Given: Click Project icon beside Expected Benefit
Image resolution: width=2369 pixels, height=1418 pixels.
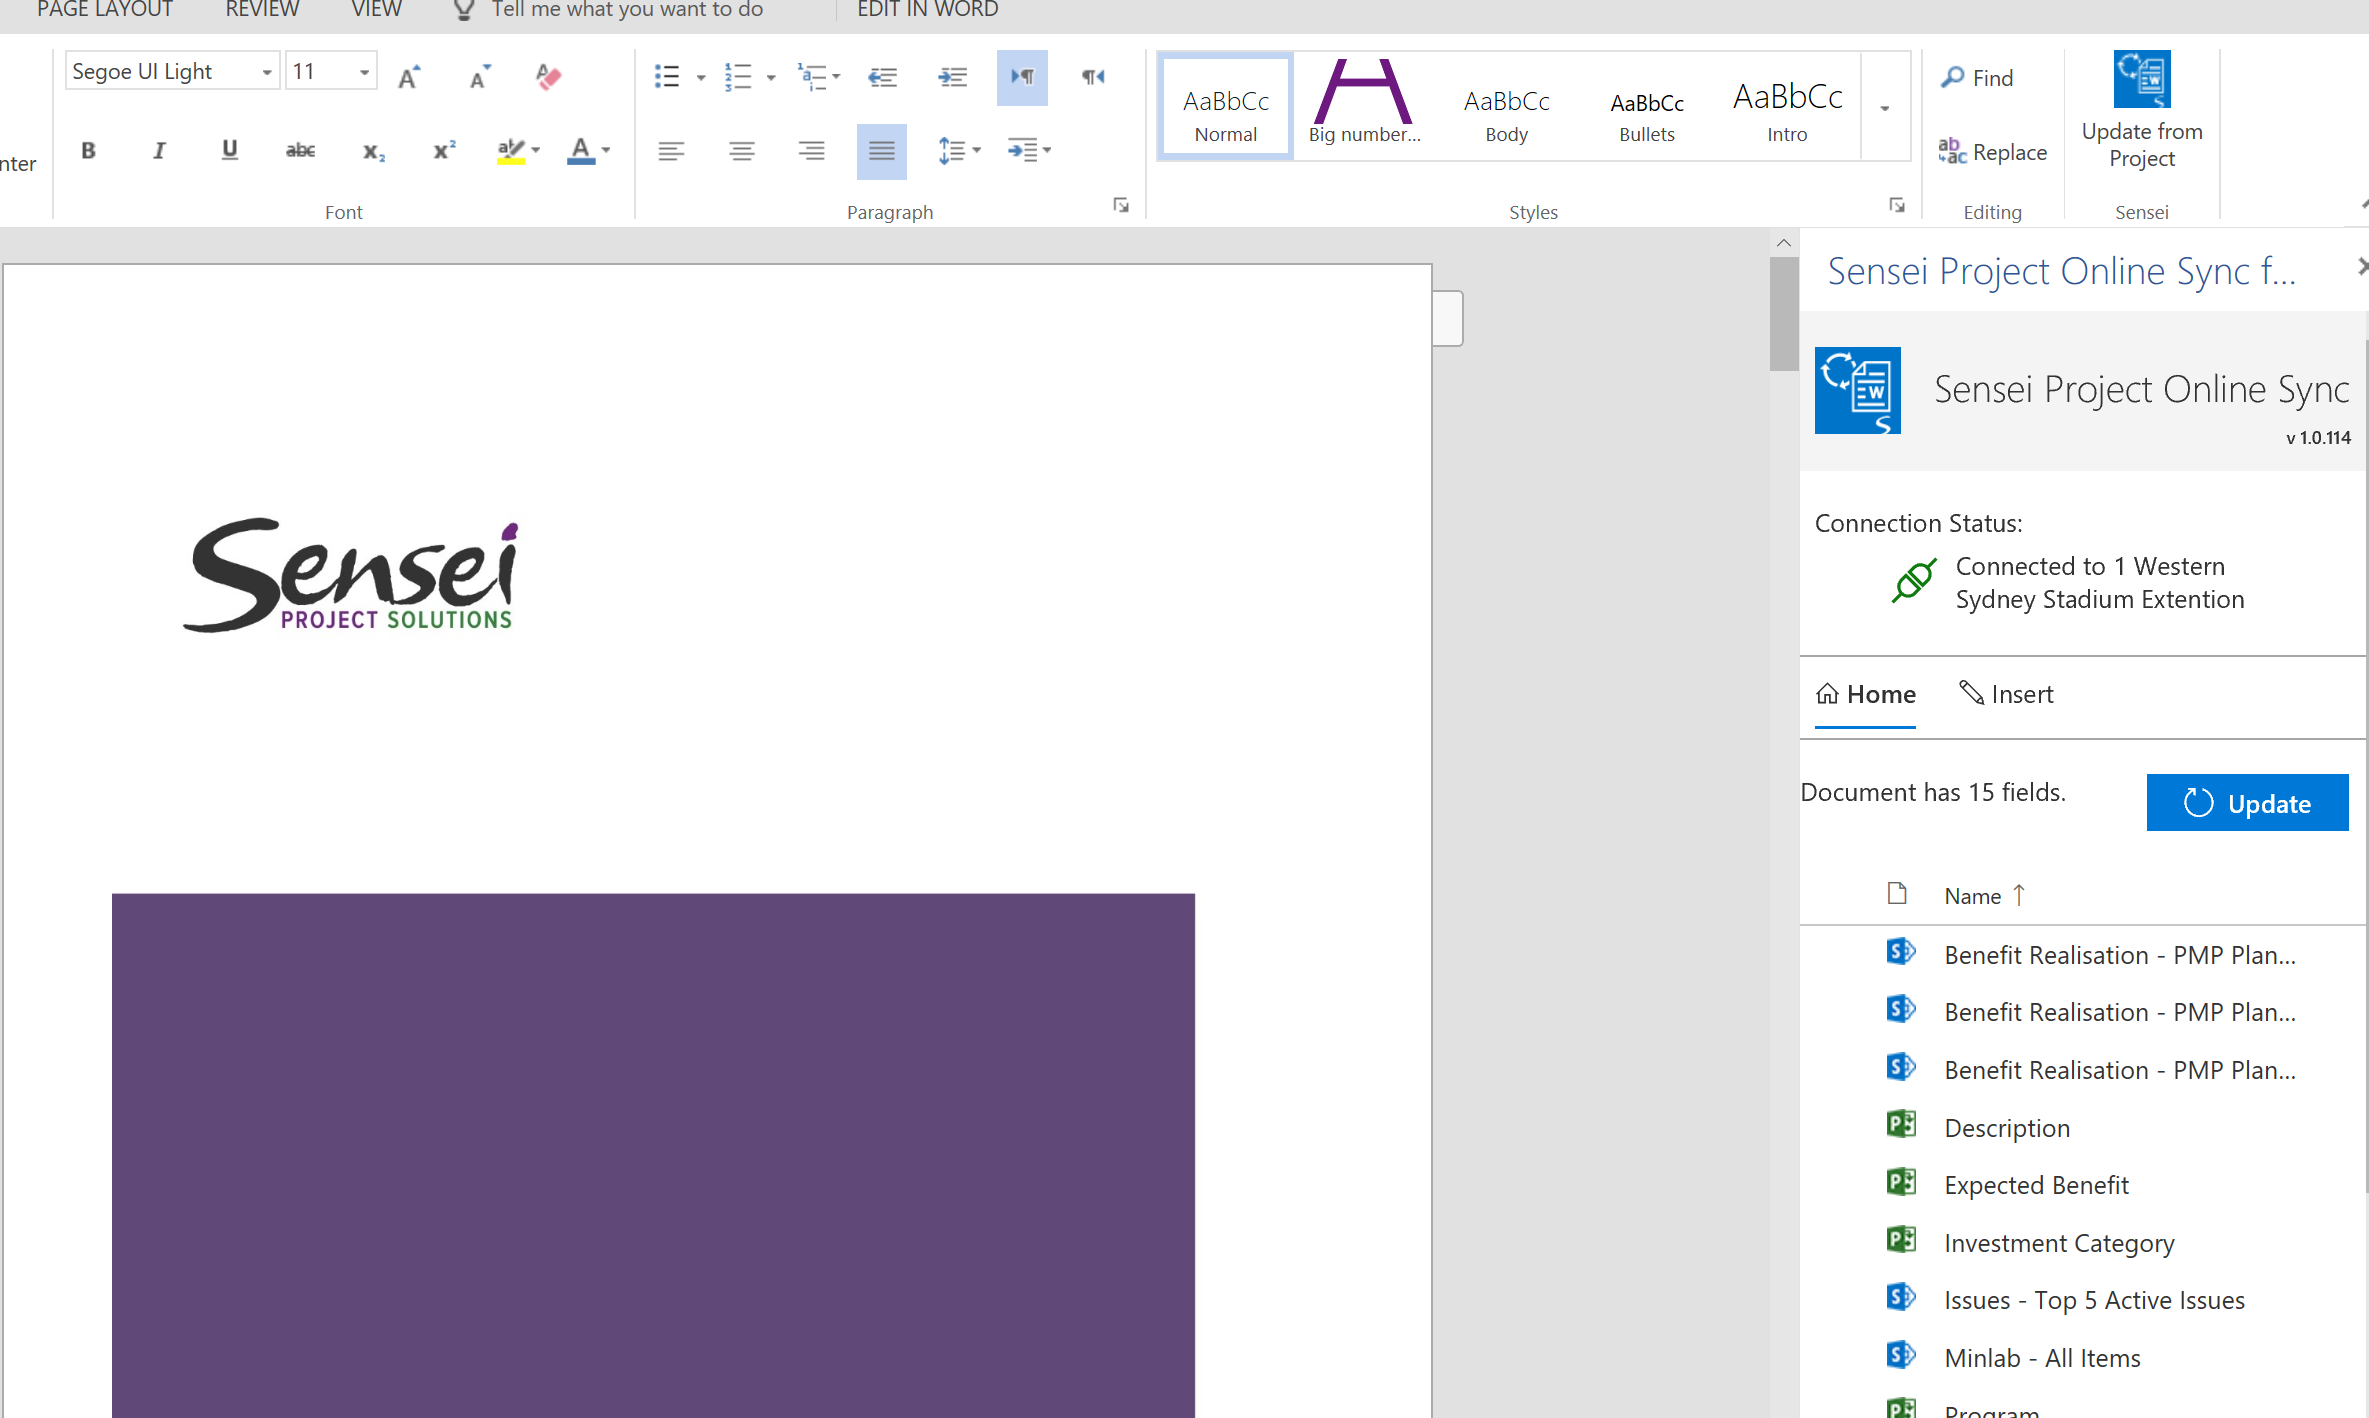Looking at the screenshot, I should coord(1900,1182).
